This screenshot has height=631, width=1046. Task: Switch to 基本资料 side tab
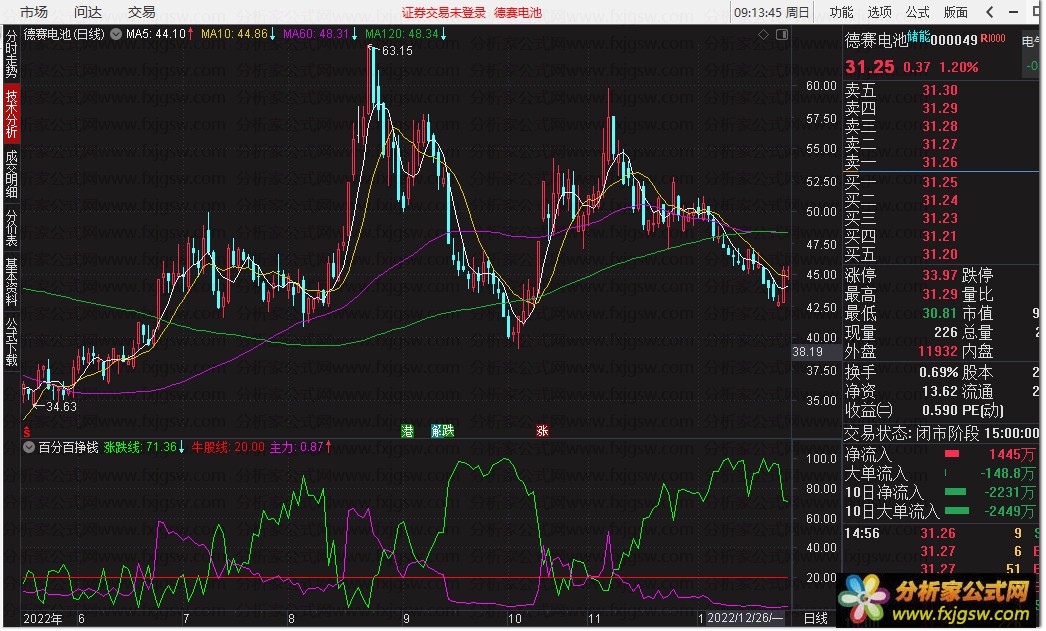coord(11,281)
